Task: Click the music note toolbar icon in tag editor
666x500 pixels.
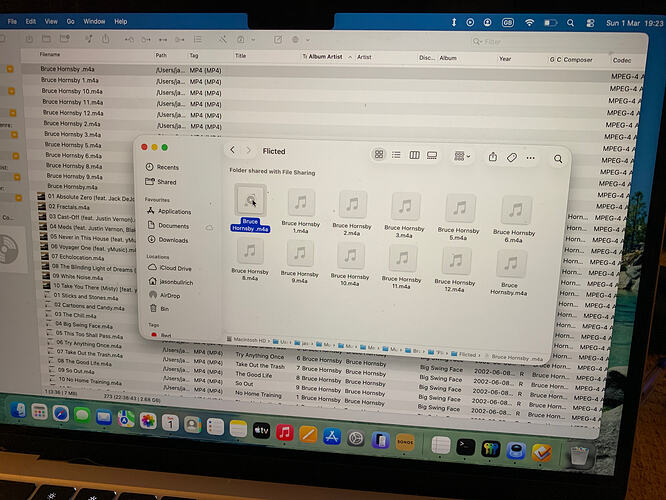Action: (89, 39)
